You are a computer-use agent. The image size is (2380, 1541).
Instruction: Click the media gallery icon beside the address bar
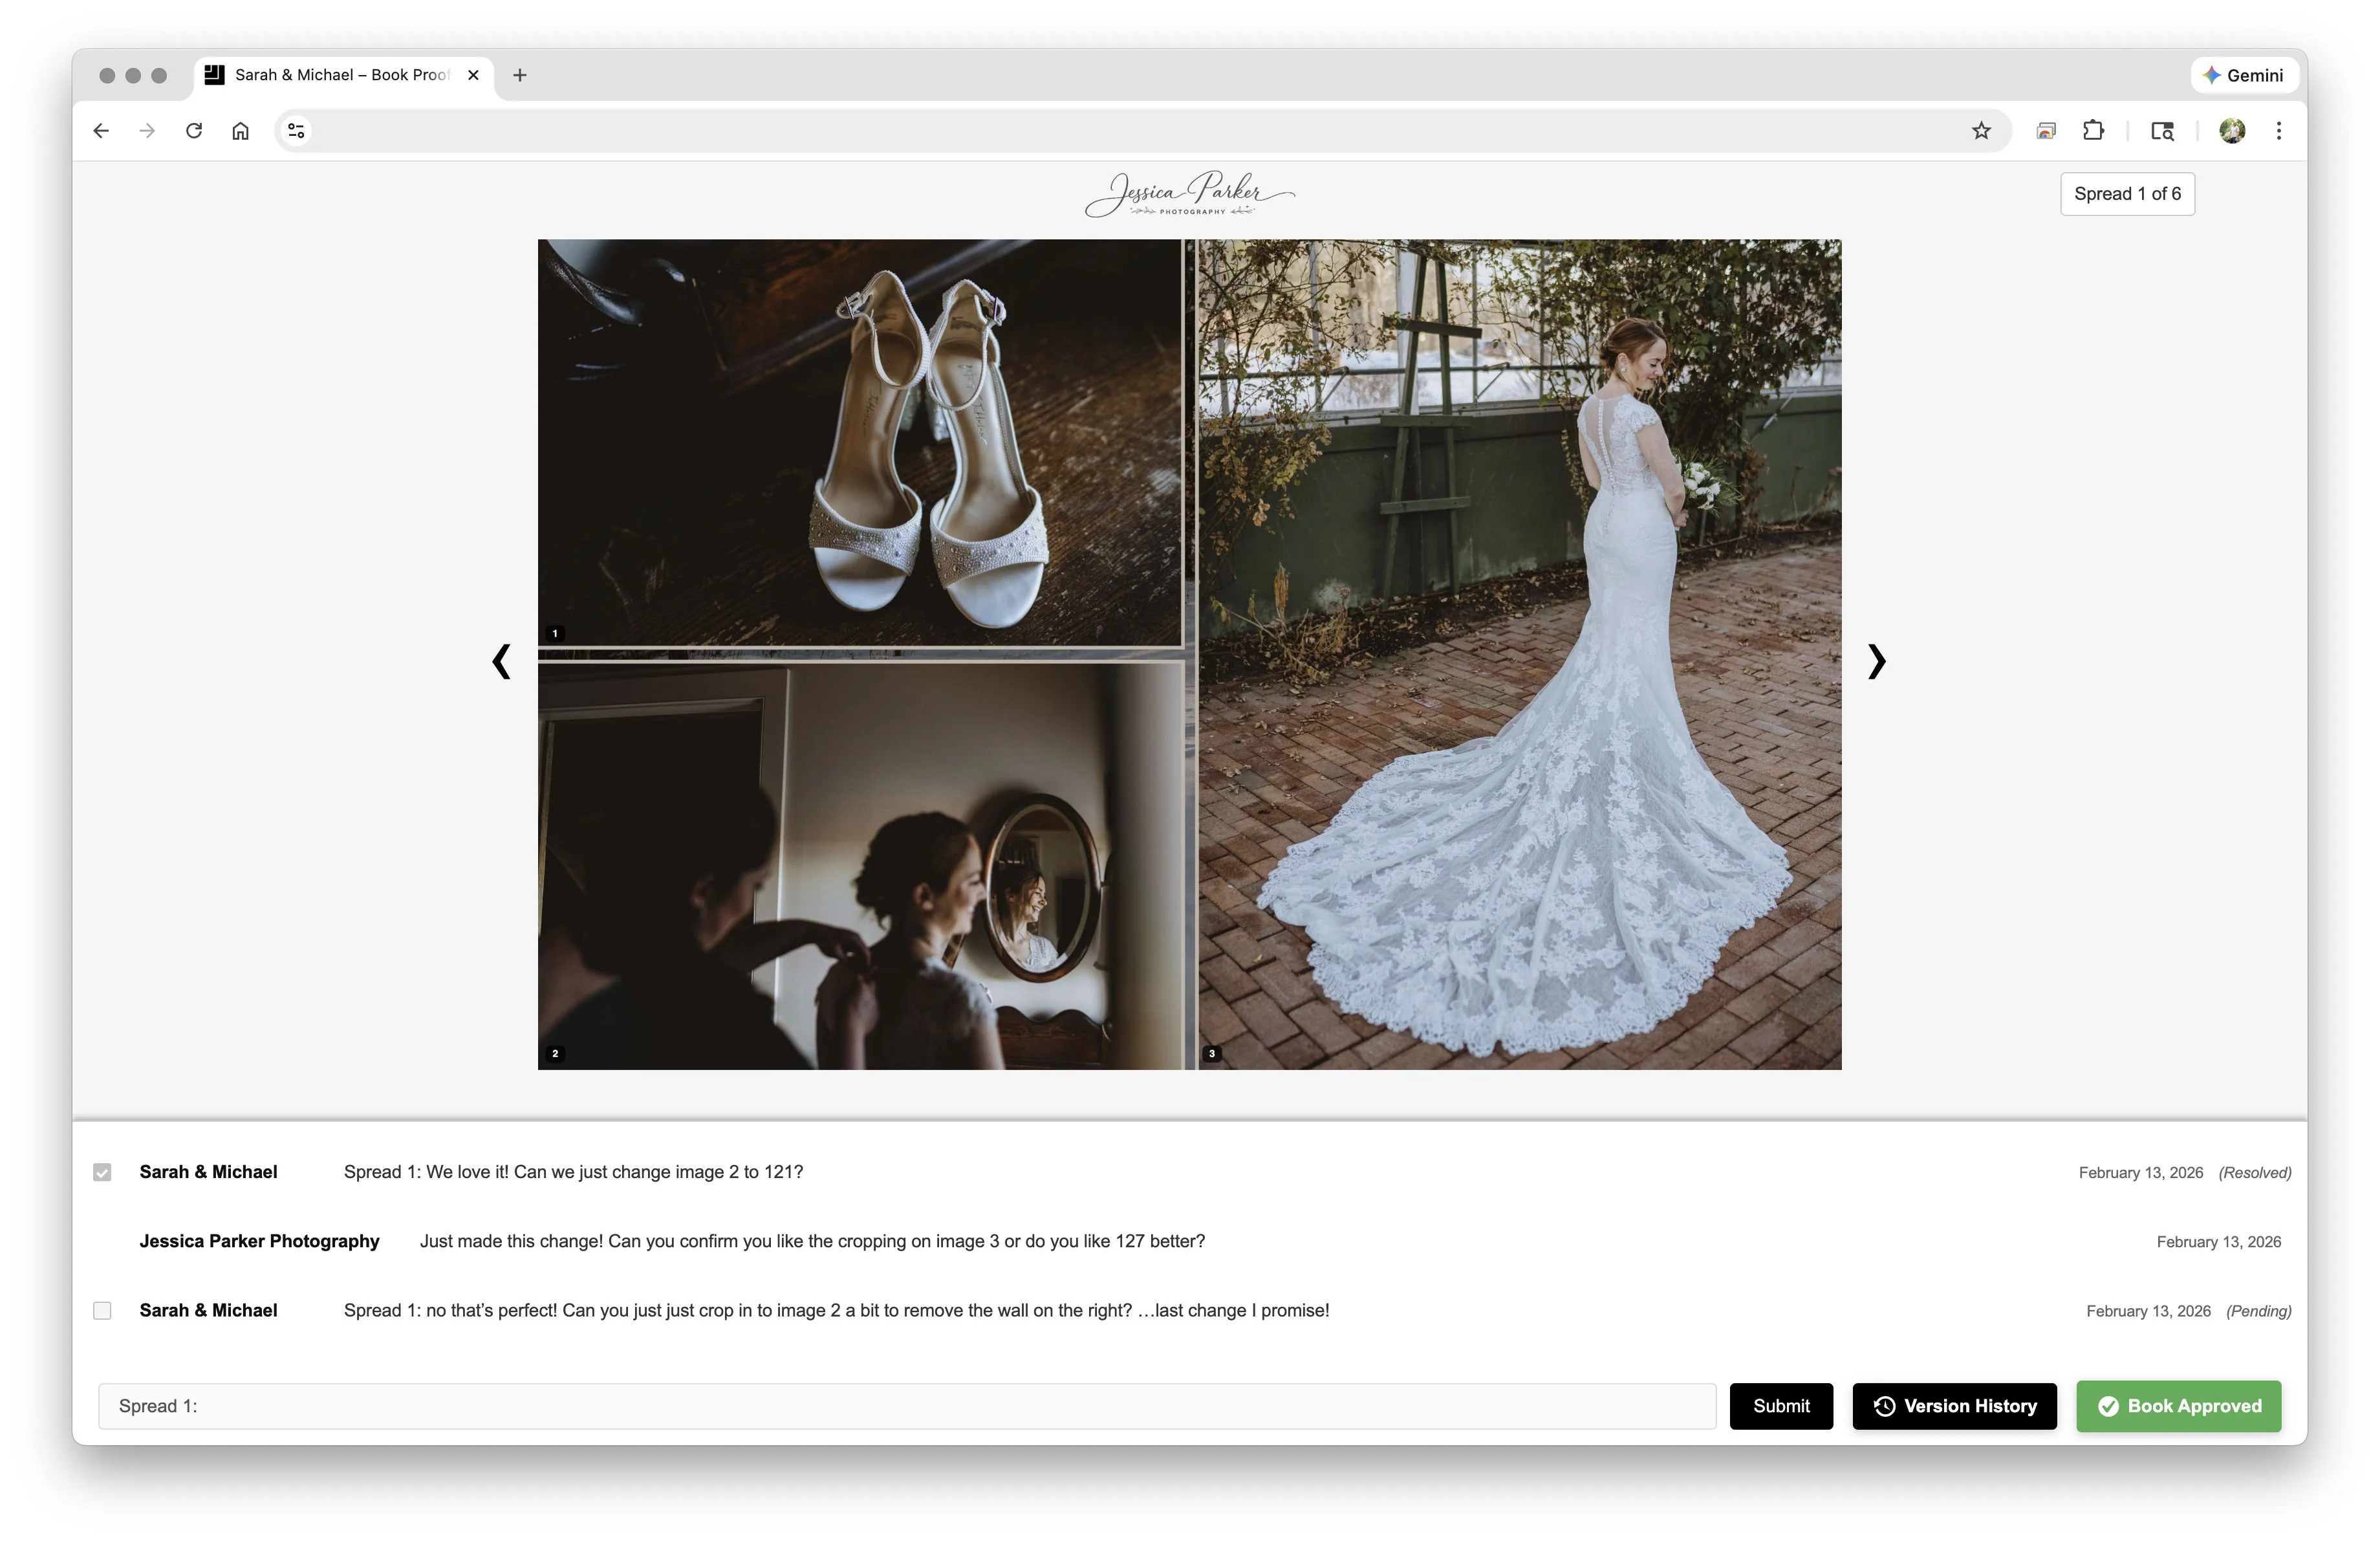[2045, 130]
